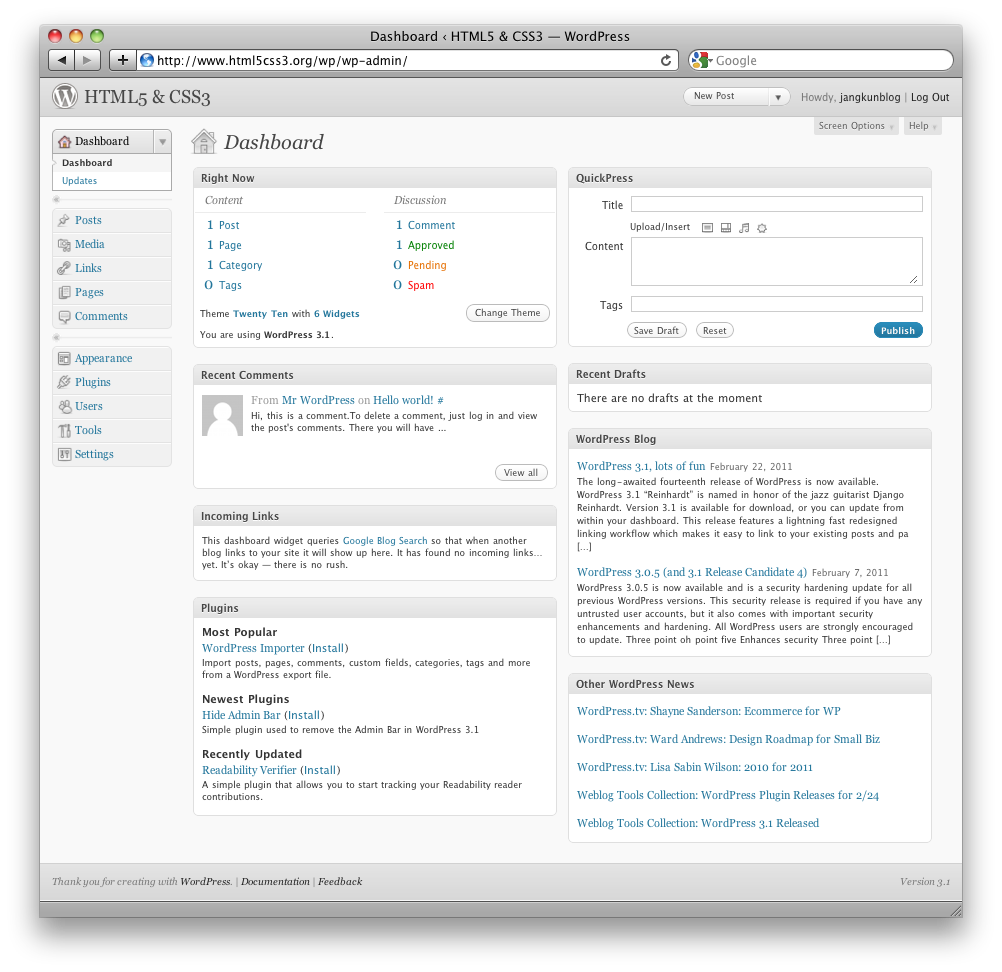Click the Add Audio music-note icon
Viewport: 1002px width, 972px height.
click(x=744, y=227)
